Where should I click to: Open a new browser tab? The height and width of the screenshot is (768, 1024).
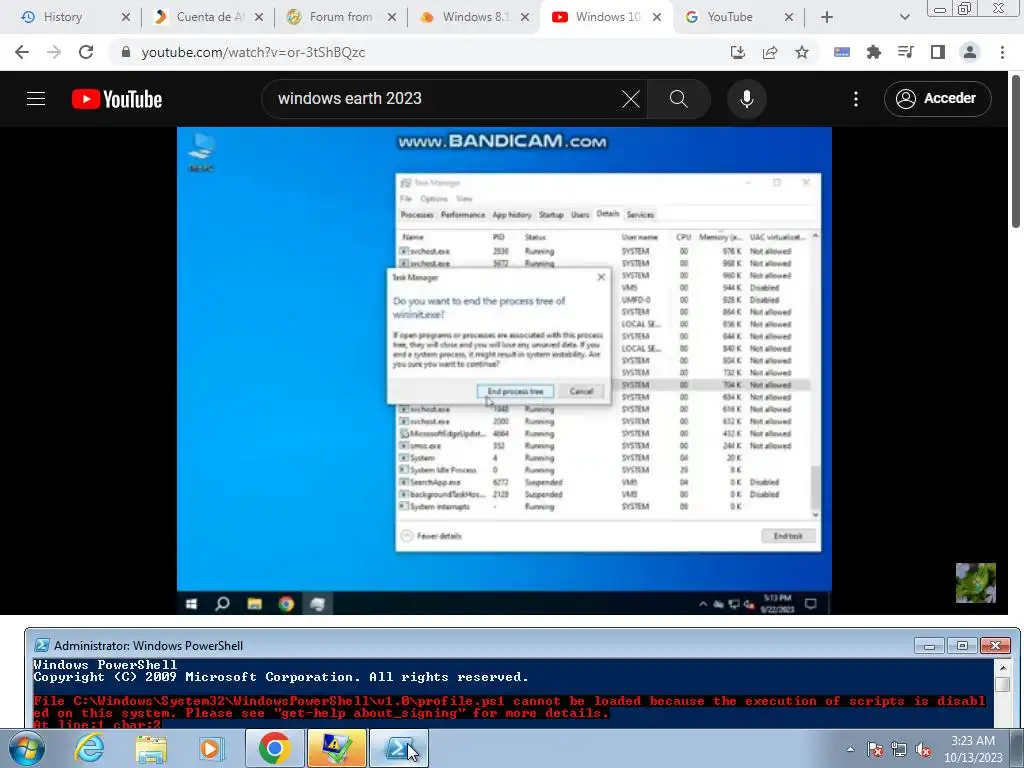coord(827,17)
